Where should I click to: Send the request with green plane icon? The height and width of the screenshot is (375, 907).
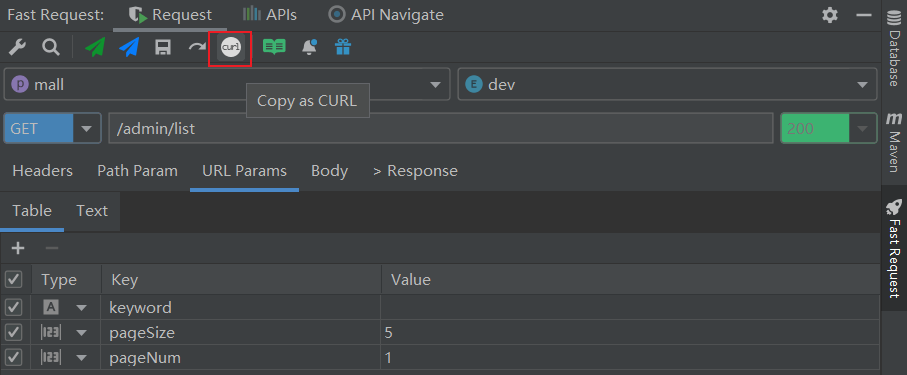coord(95,47)
